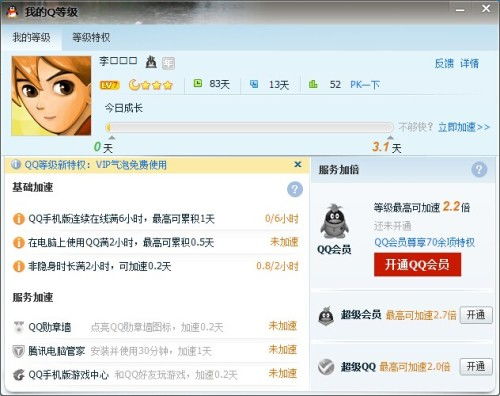
Task: Click the user avatar picture
Action: pos(51,96)
